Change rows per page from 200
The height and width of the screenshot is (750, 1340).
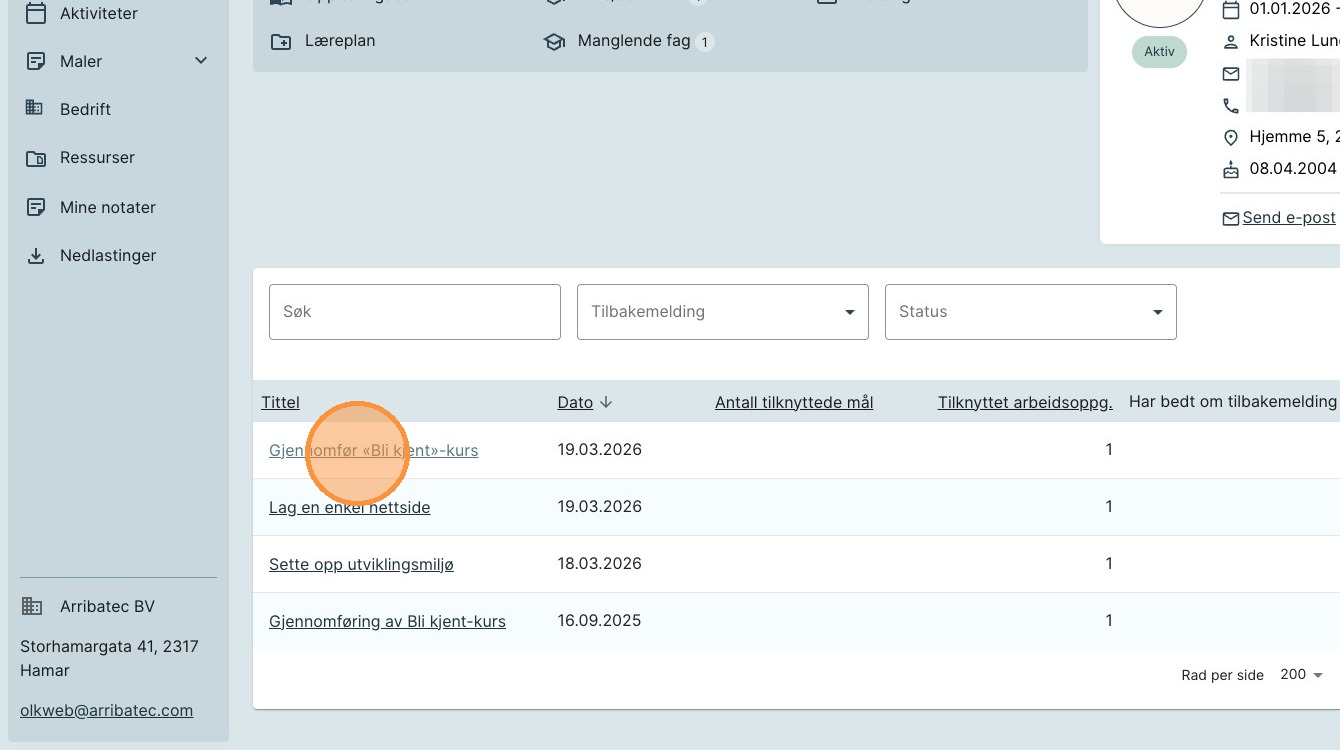pos(1301,675)
